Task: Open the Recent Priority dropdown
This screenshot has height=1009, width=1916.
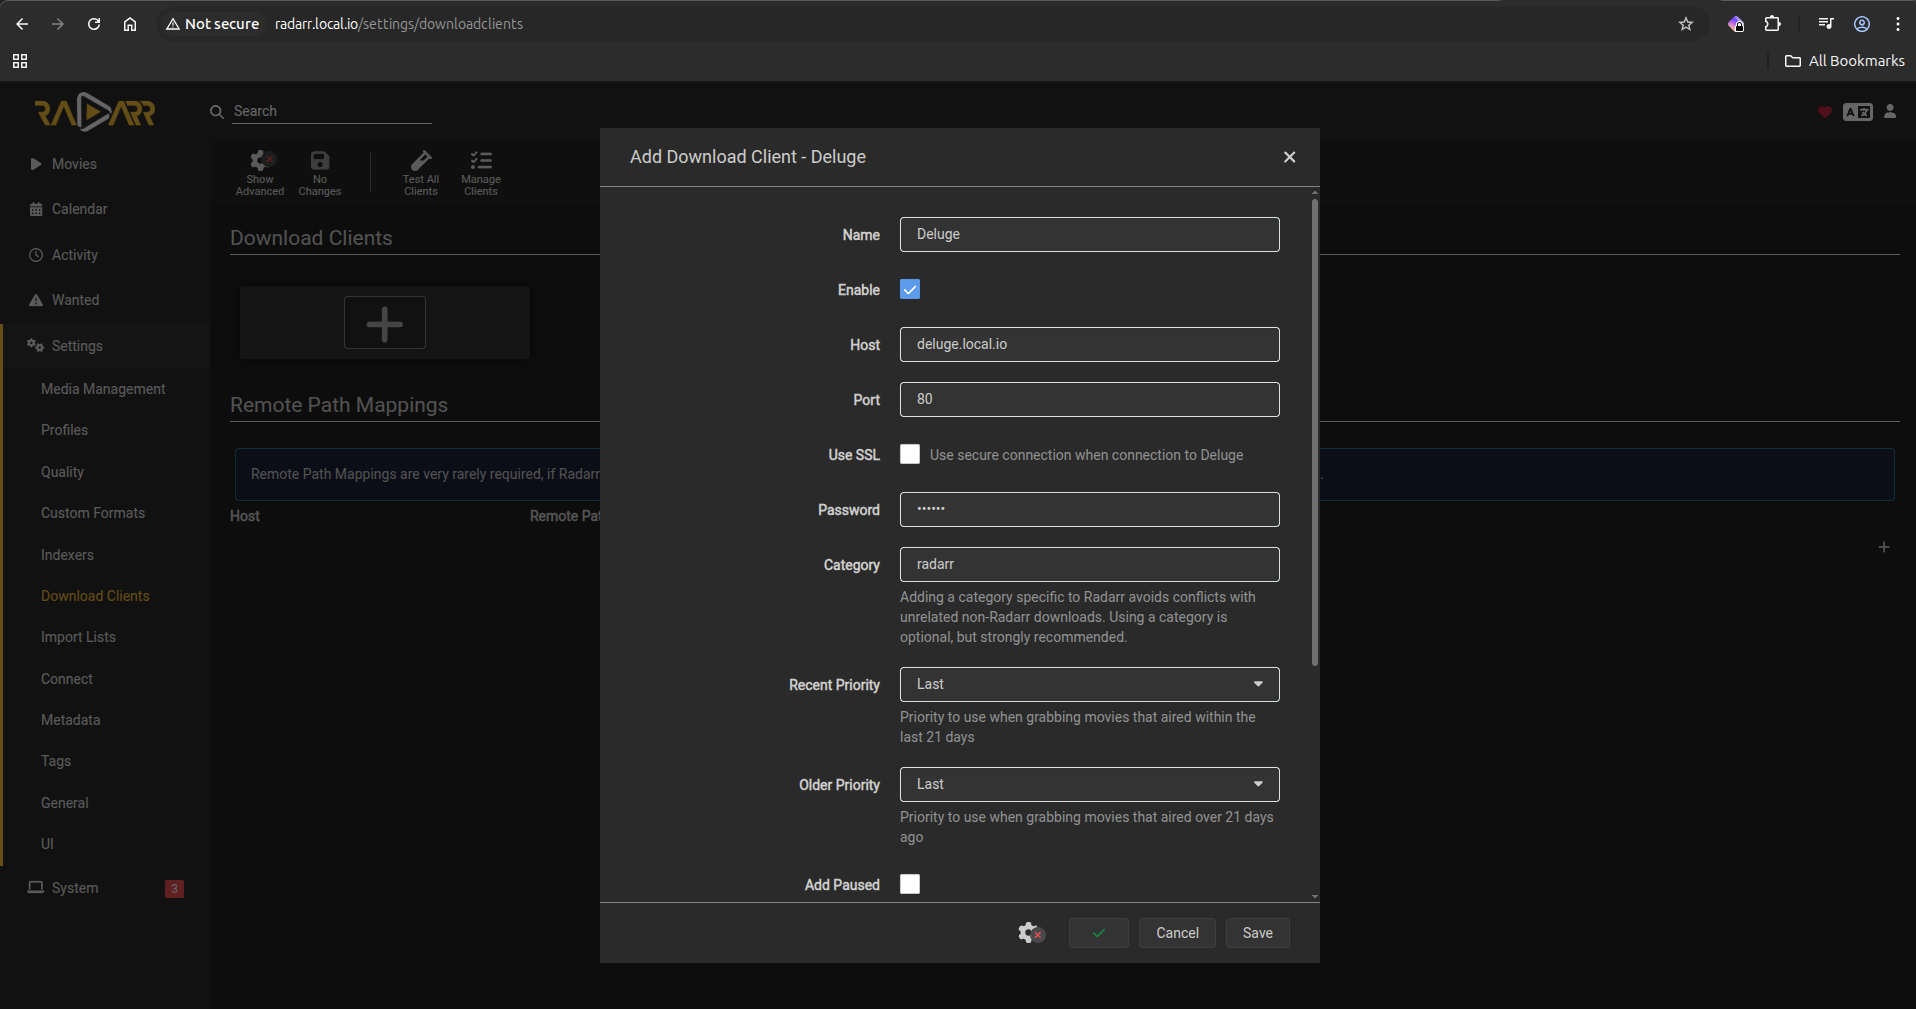Action: (1090, 685)
